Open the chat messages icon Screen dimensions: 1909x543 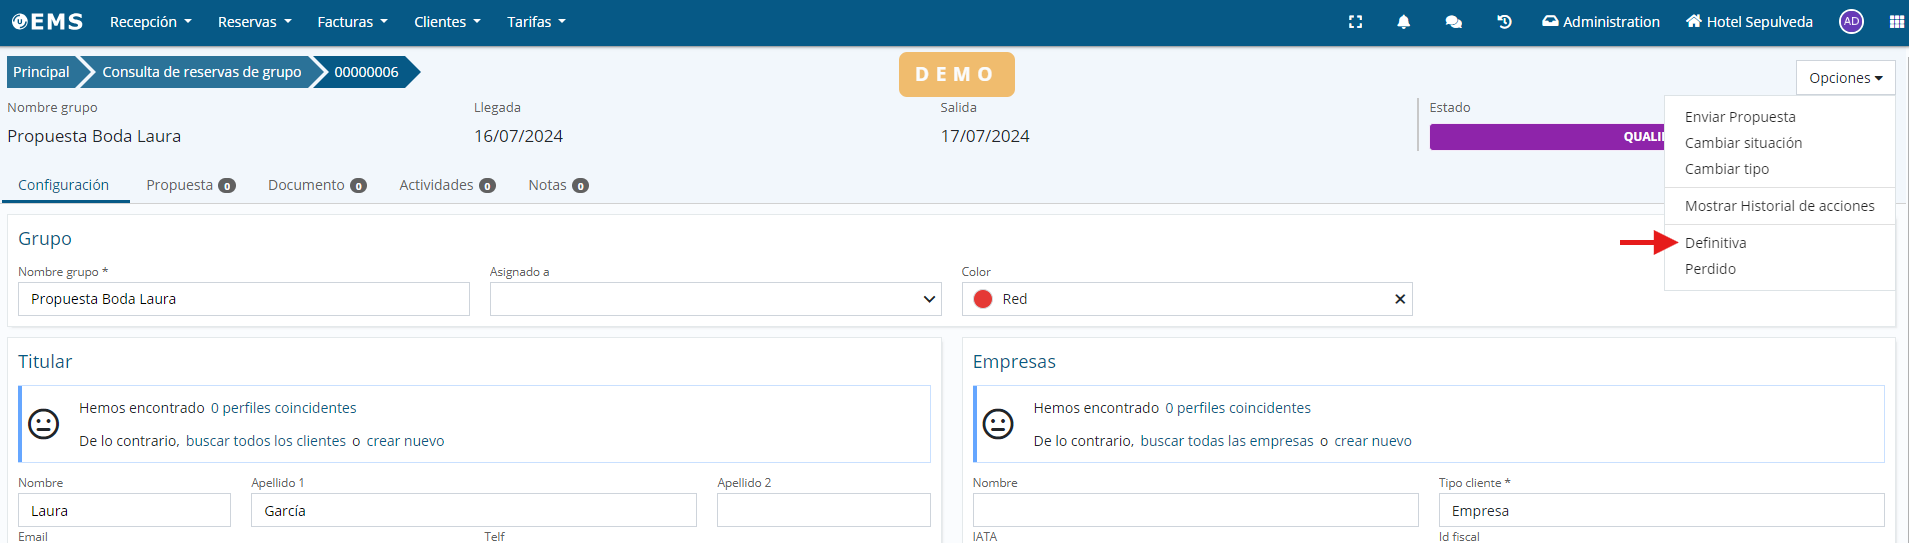[x=1453, y=22]
